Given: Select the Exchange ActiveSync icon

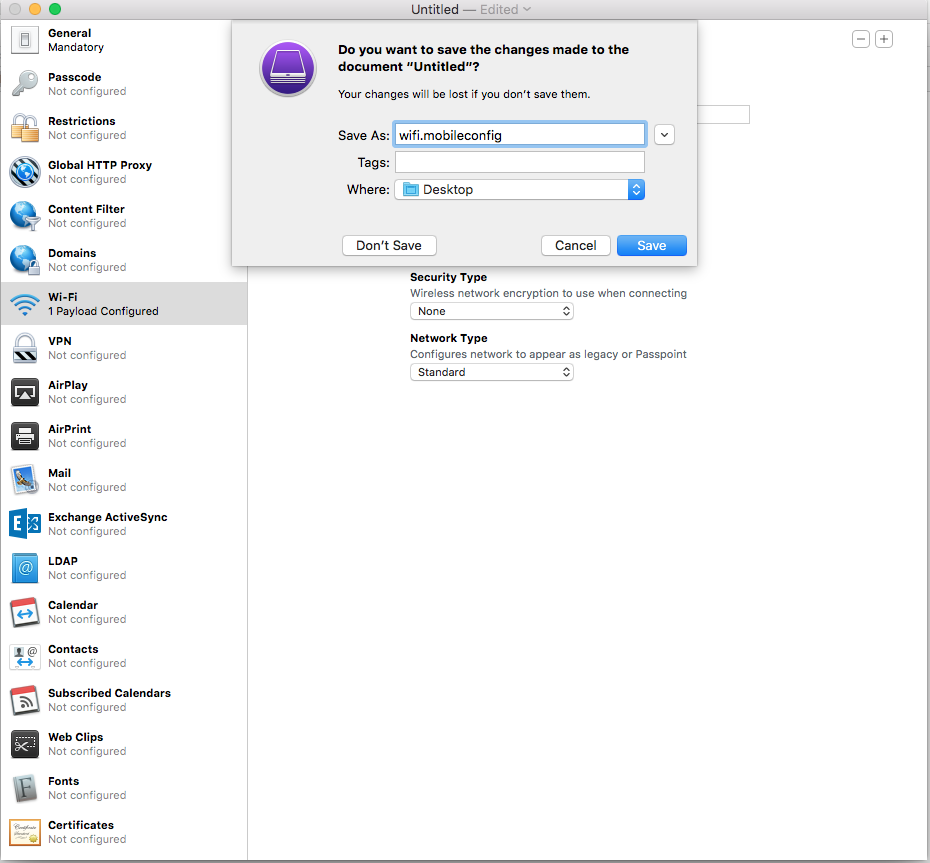Looking at the screenshot, I should (x=25, y=524).
